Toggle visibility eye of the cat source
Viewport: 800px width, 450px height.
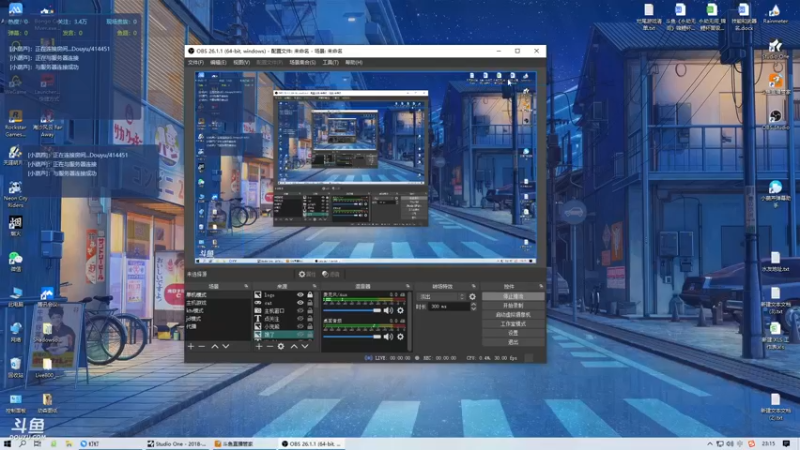click(x=300, y=303)
